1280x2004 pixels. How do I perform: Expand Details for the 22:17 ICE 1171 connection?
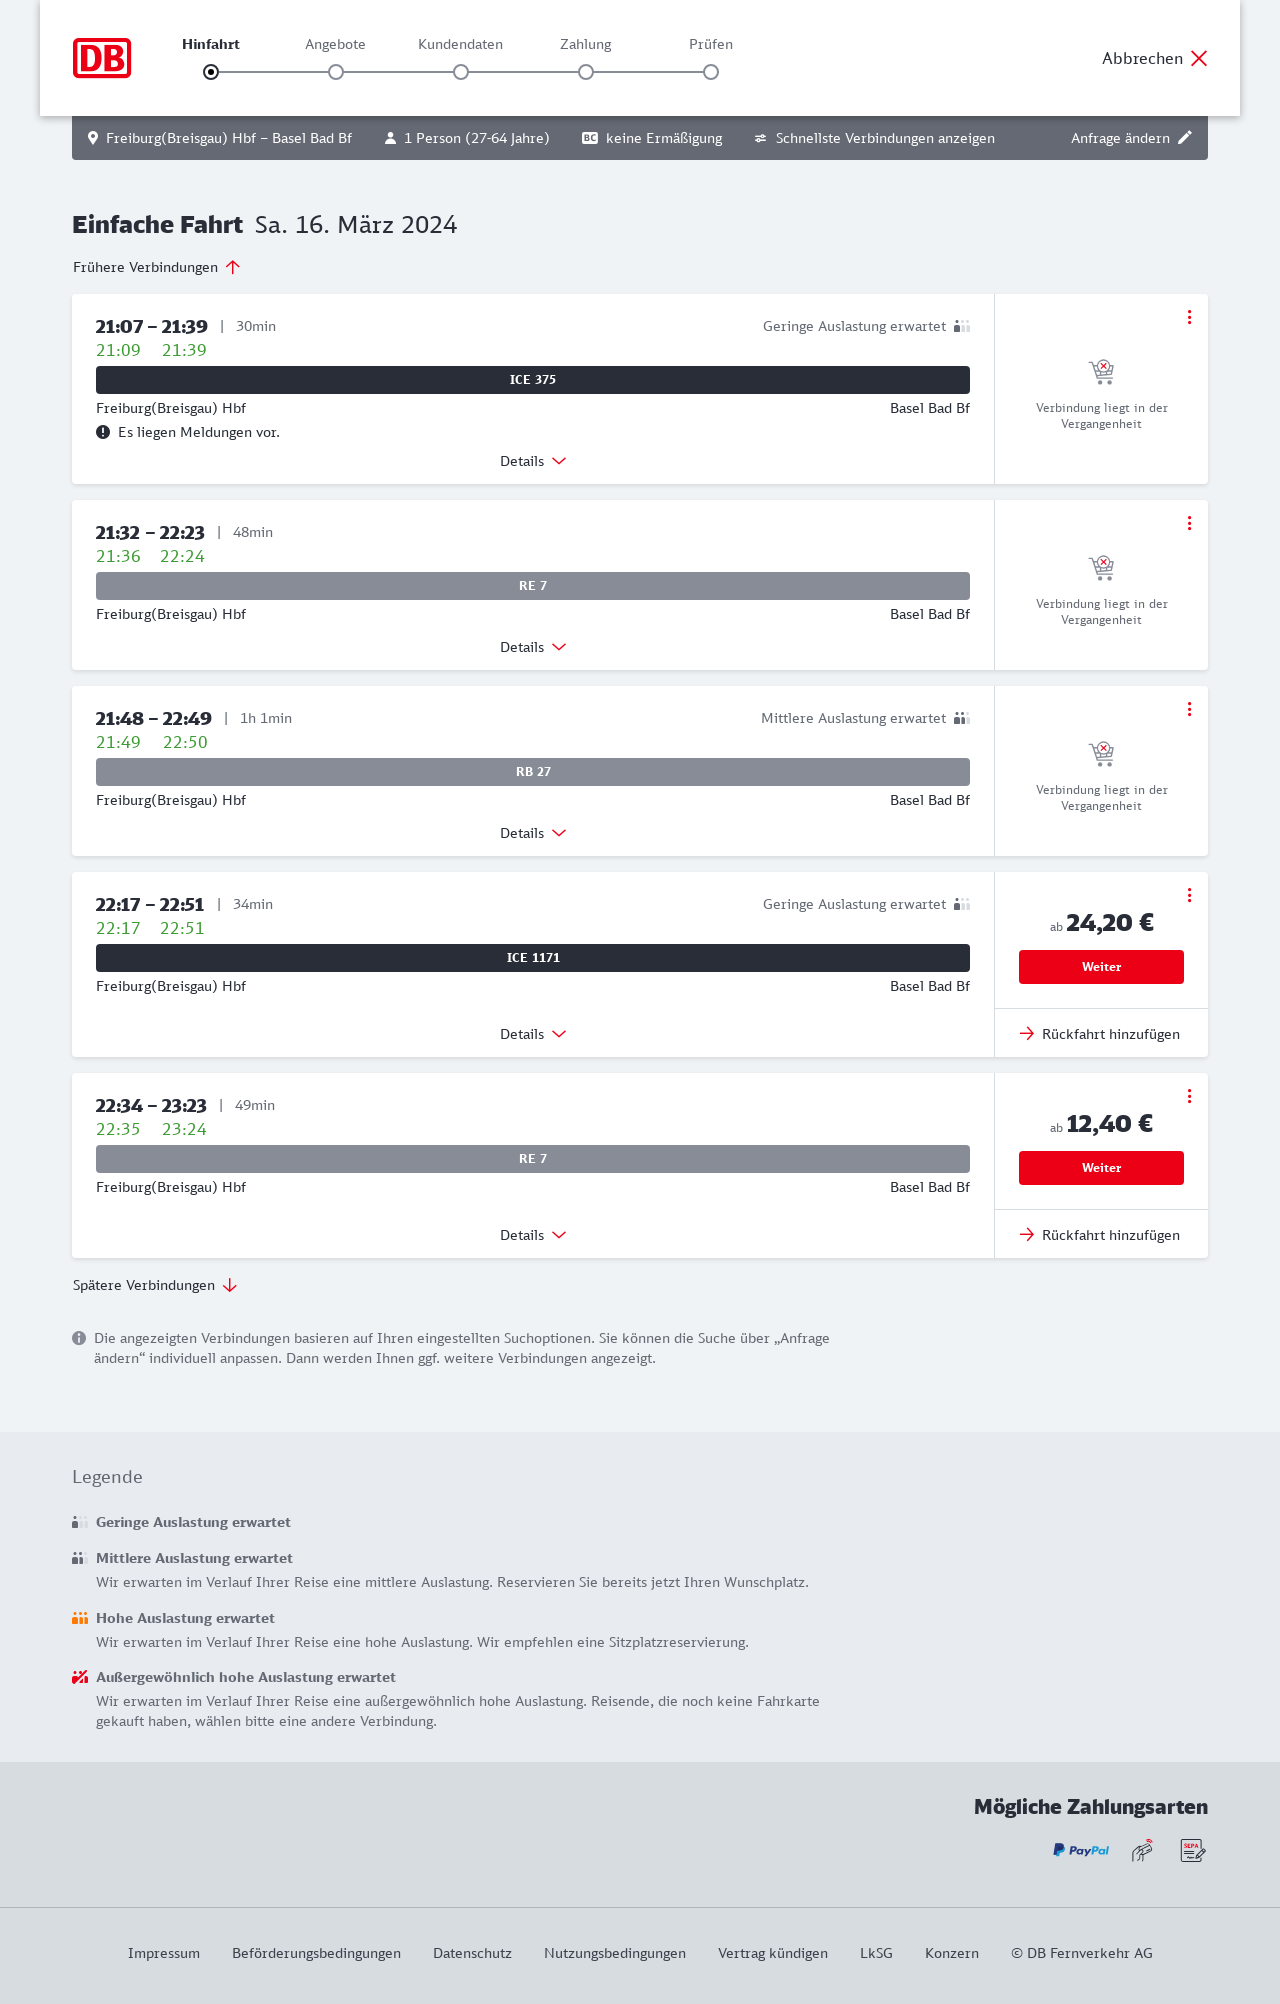(x=533, y=1034)
